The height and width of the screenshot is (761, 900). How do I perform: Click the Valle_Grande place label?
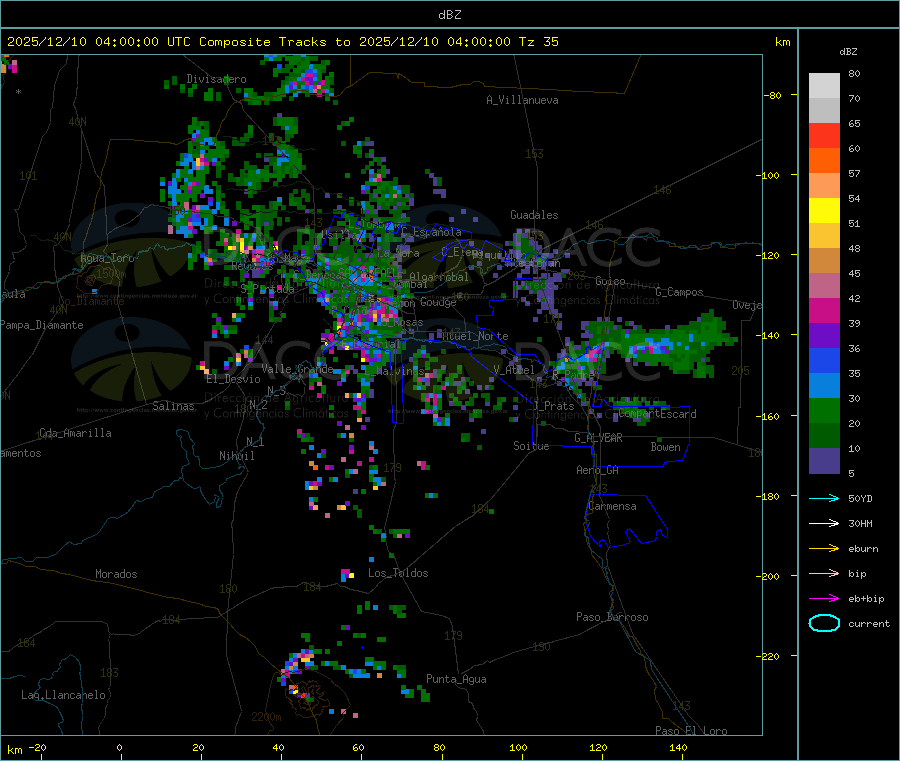297,368
